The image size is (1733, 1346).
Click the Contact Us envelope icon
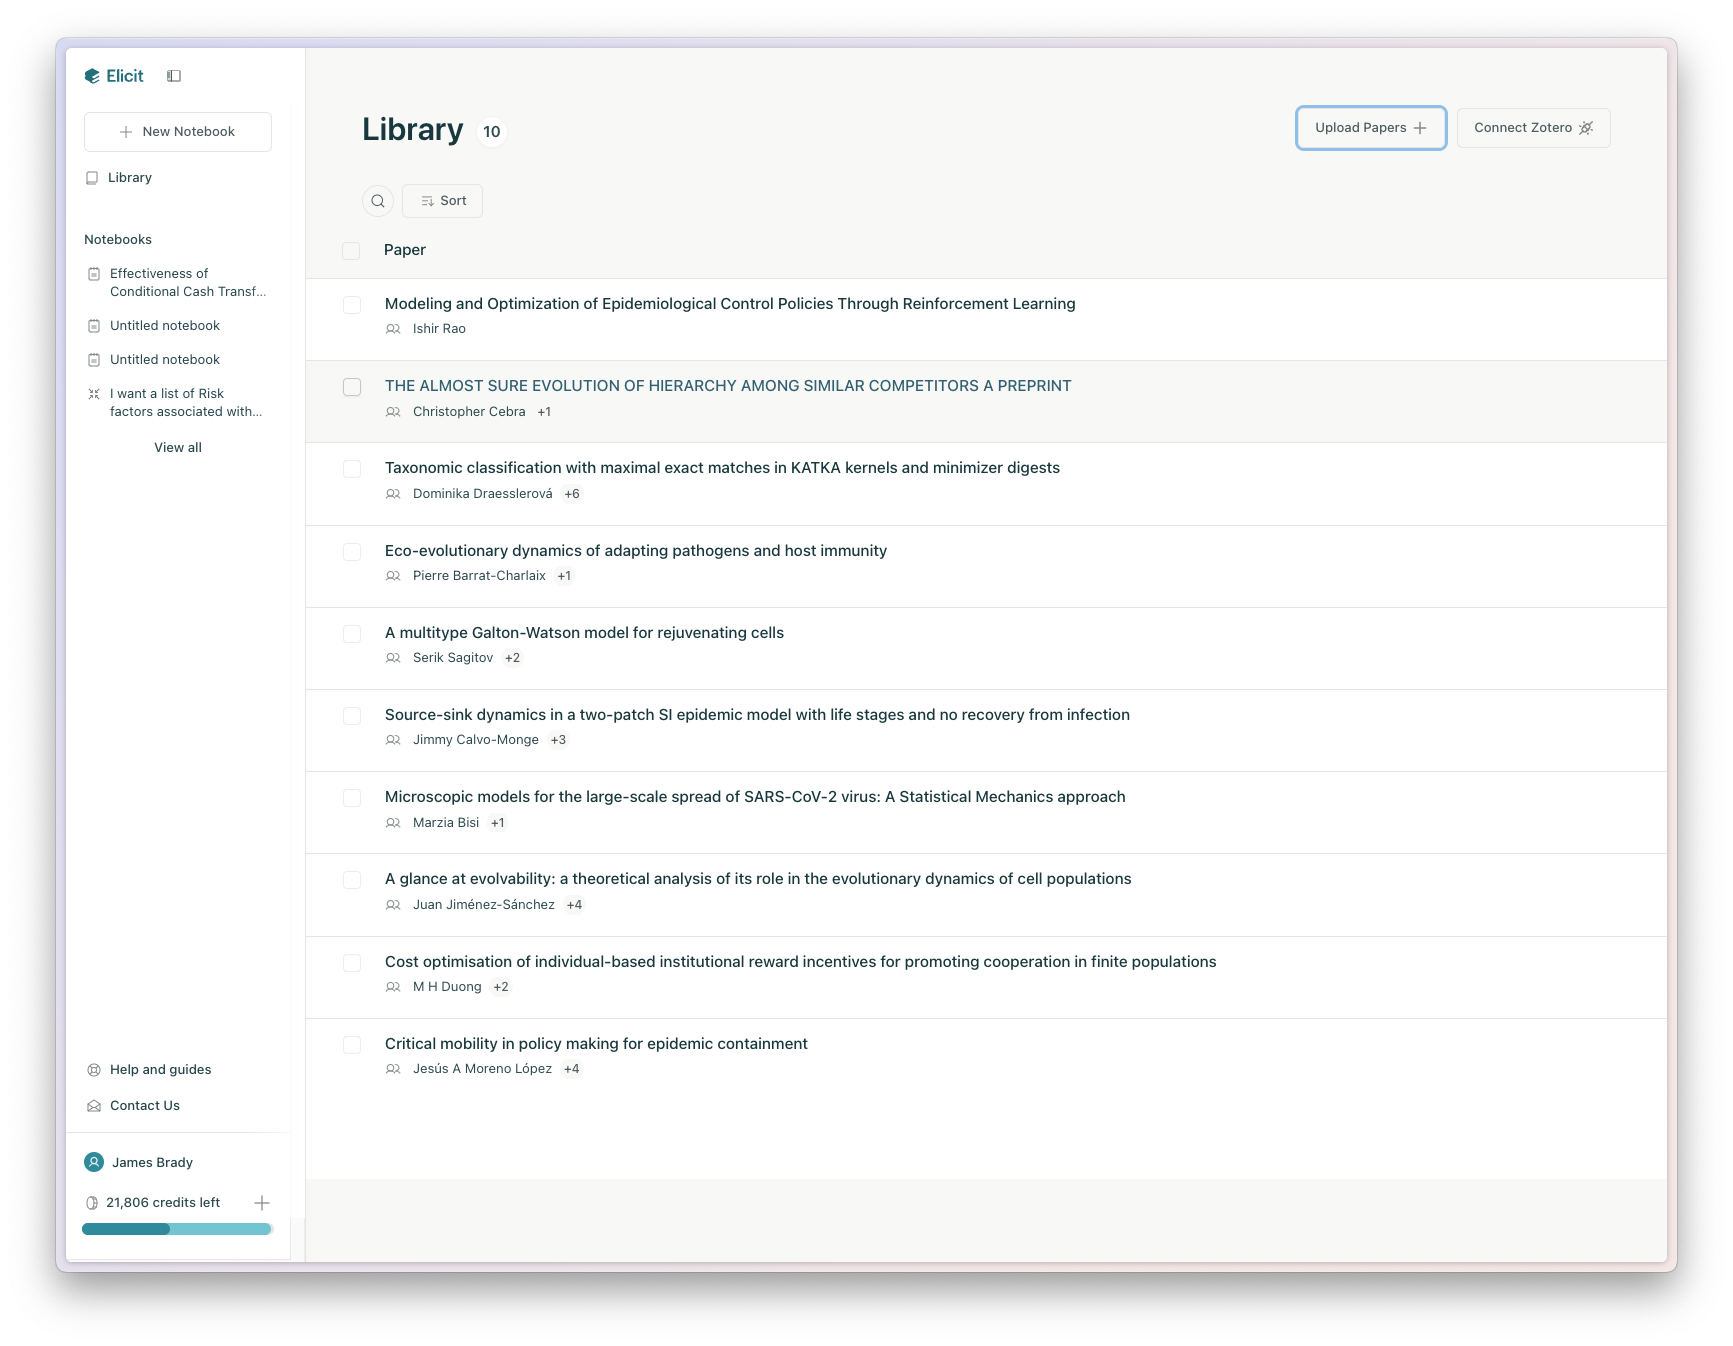(94, 1106)
